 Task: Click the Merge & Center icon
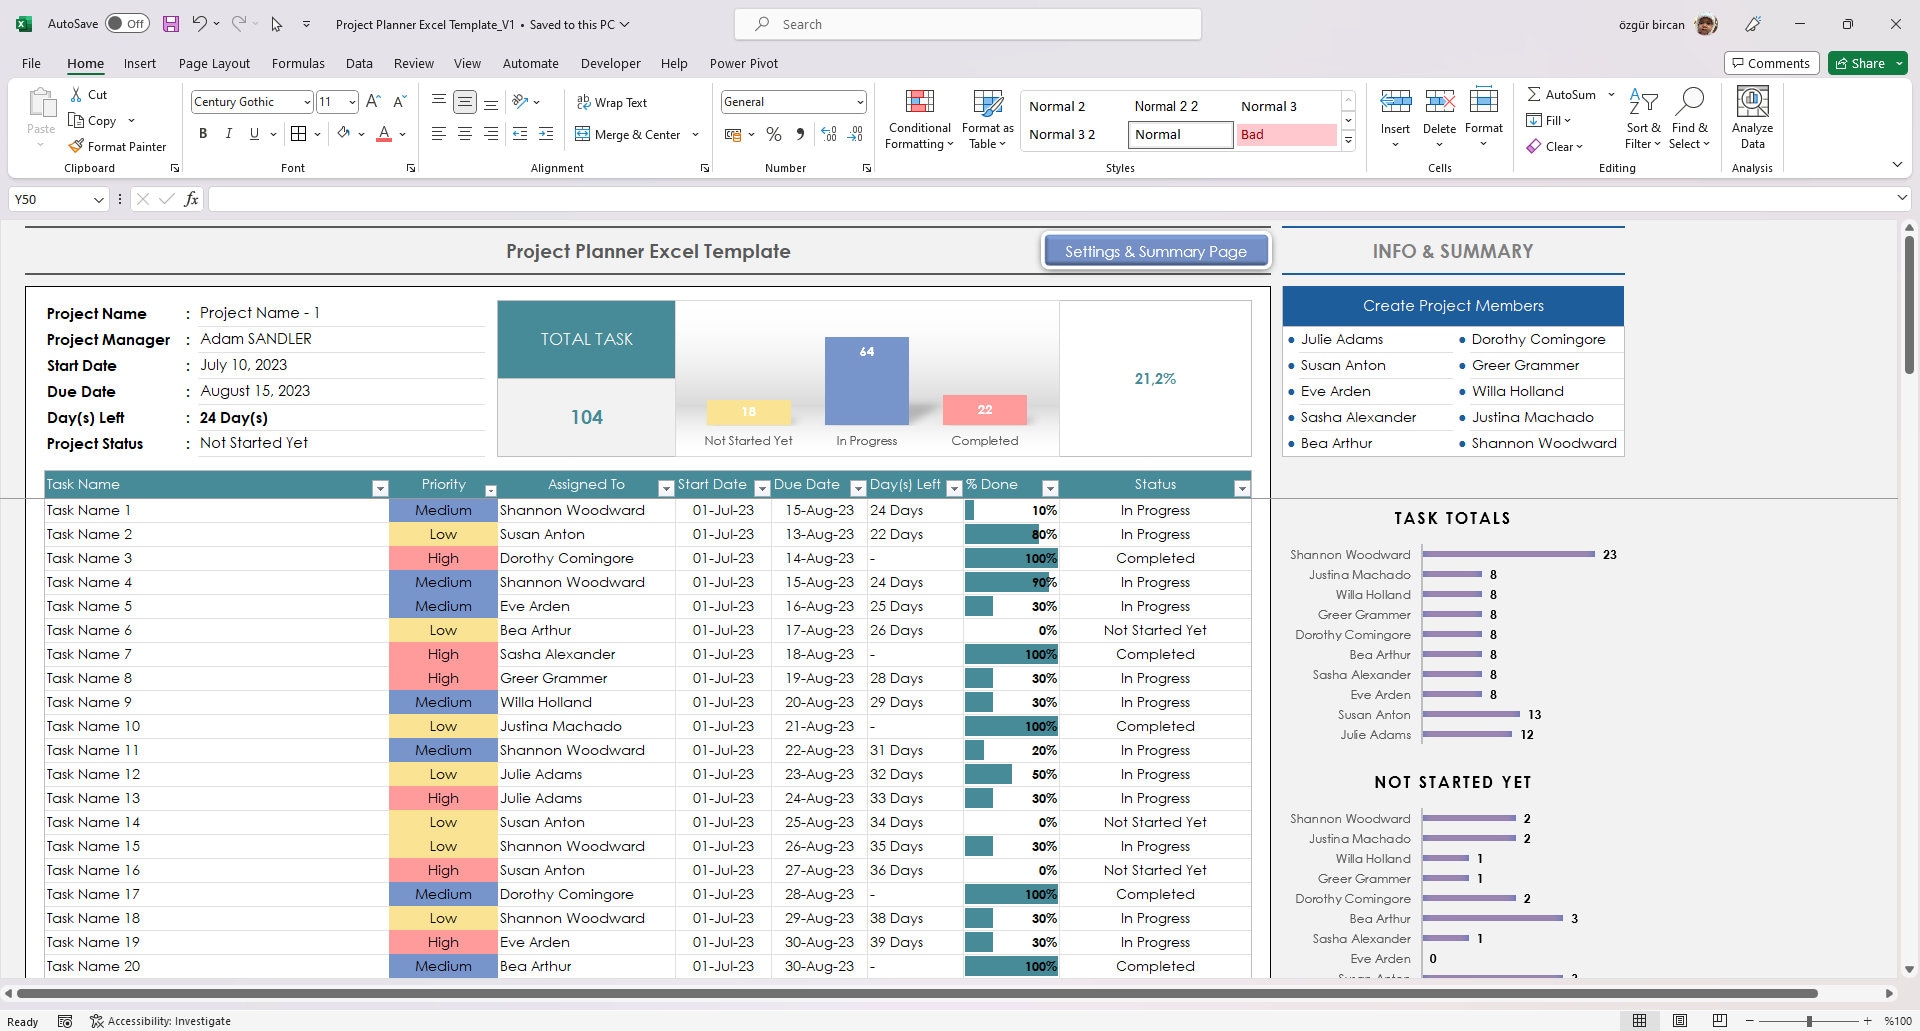[x=583, y=134]
